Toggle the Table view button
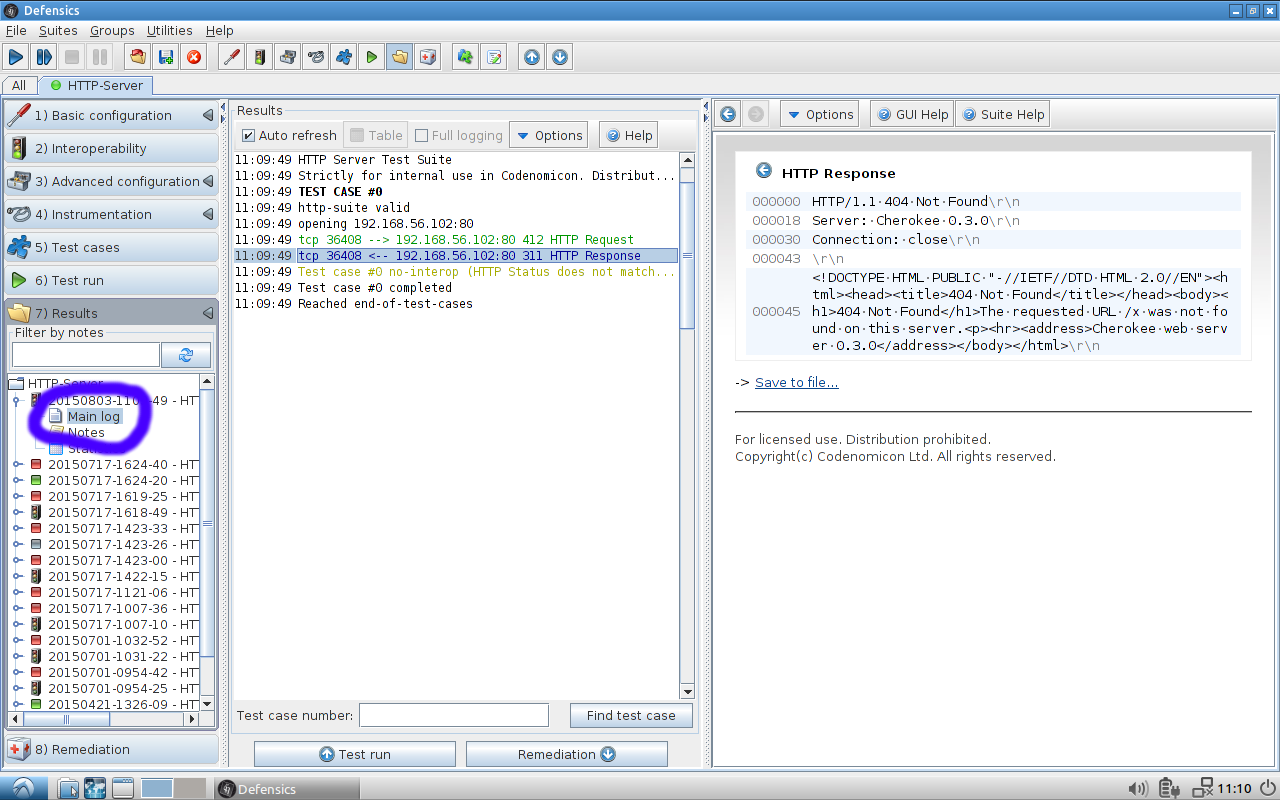 point(376,135)
